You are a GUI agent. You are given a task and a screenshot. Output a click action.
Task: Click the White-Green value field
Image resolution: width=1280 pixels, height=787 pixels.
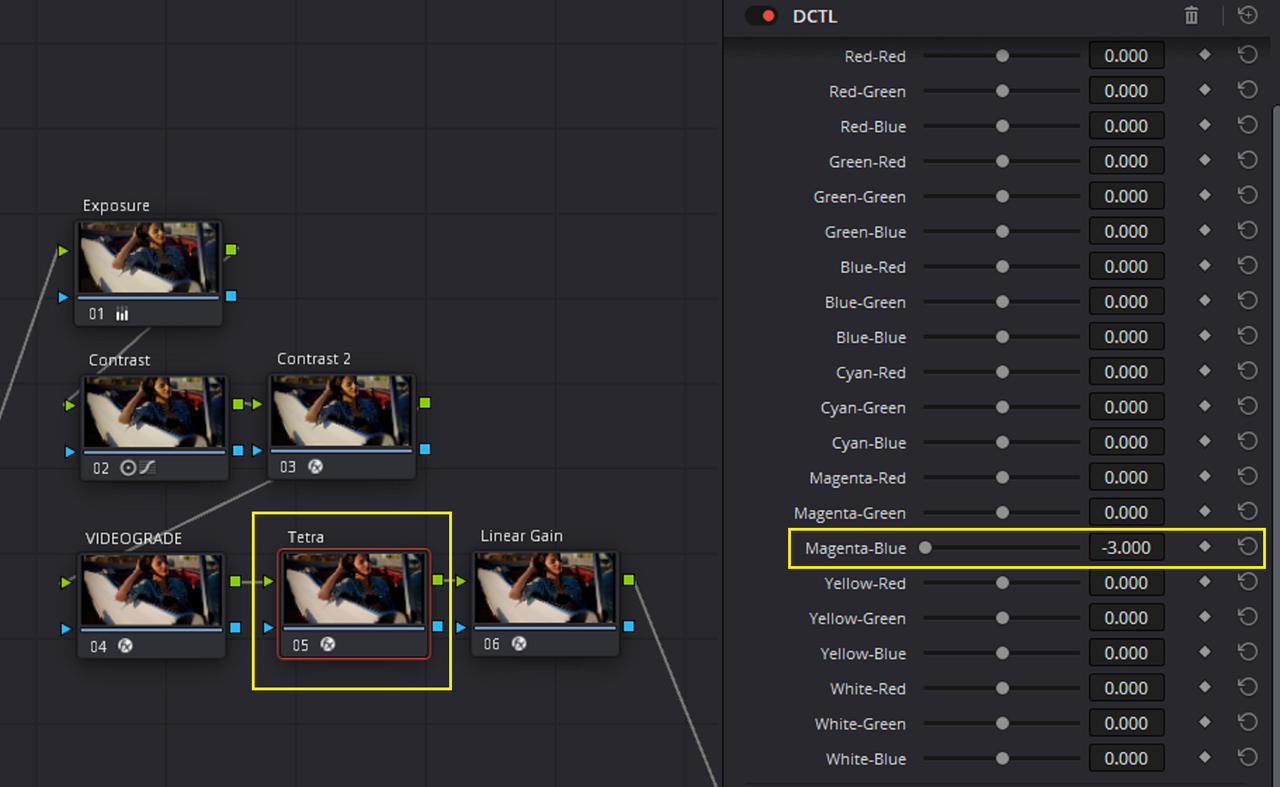coord(1126,723)
